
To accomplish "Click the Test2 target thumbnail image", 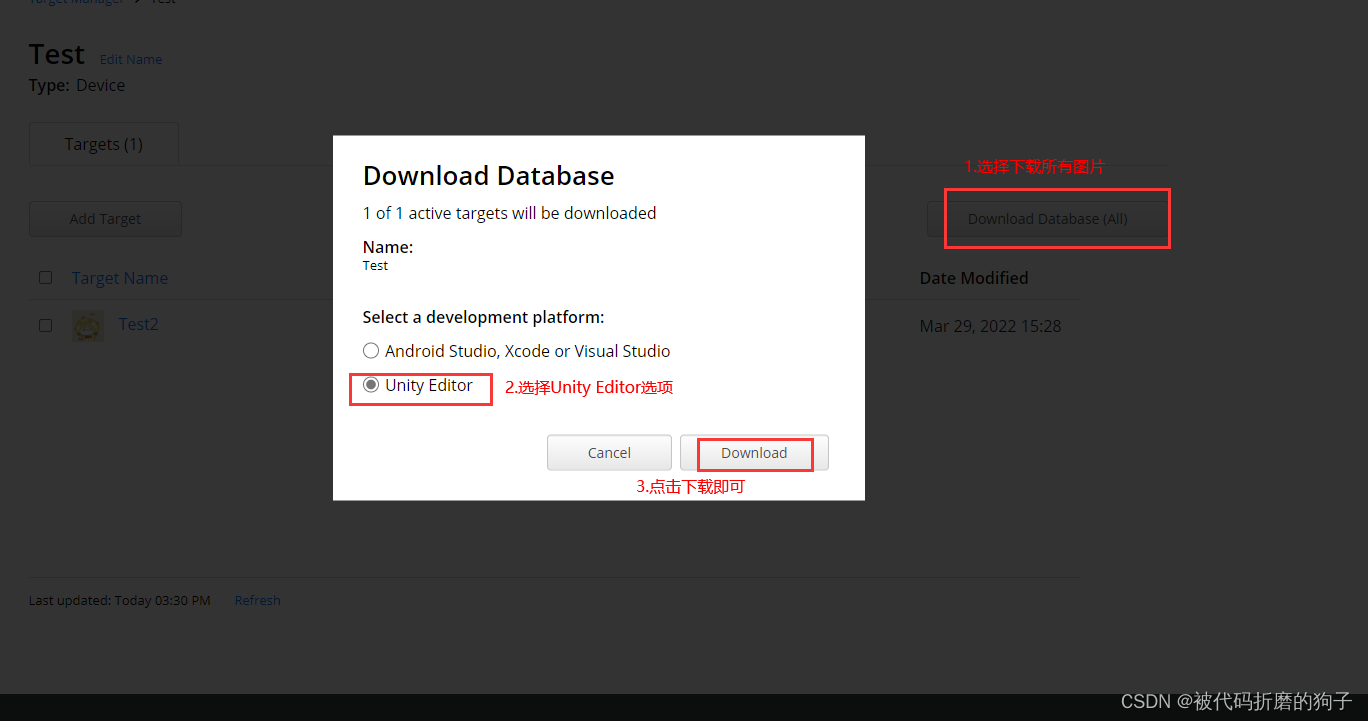I will pyautogui.click(x=88, y=326).
